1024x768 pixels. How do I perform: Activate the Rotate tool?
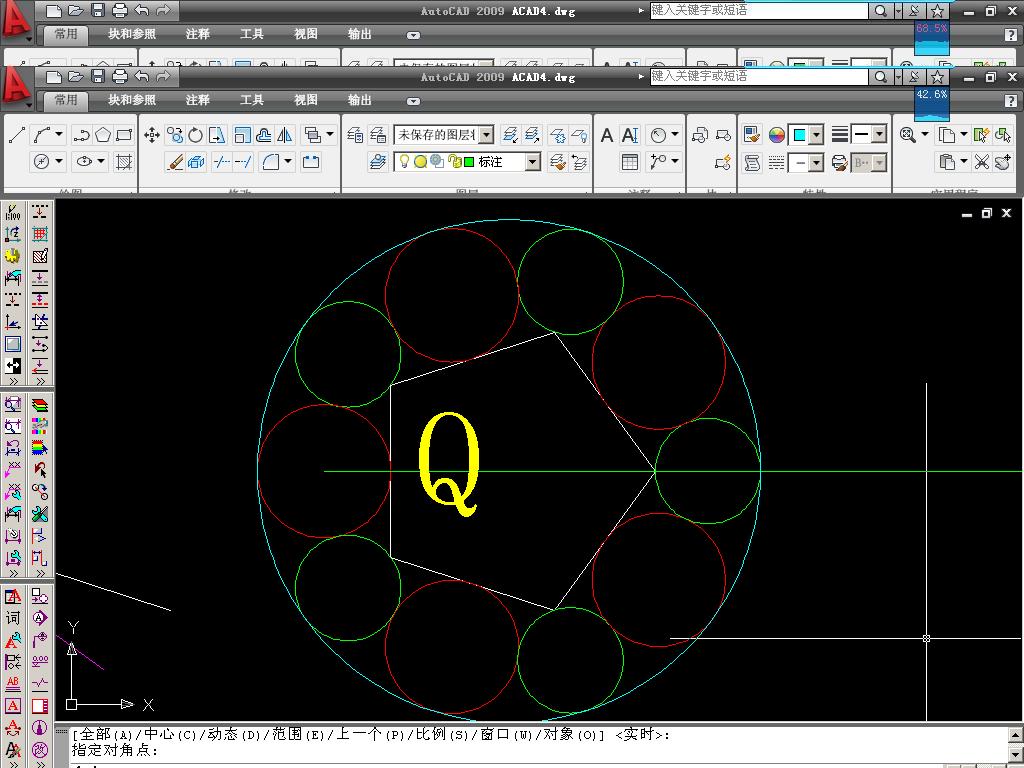[195, 135]
